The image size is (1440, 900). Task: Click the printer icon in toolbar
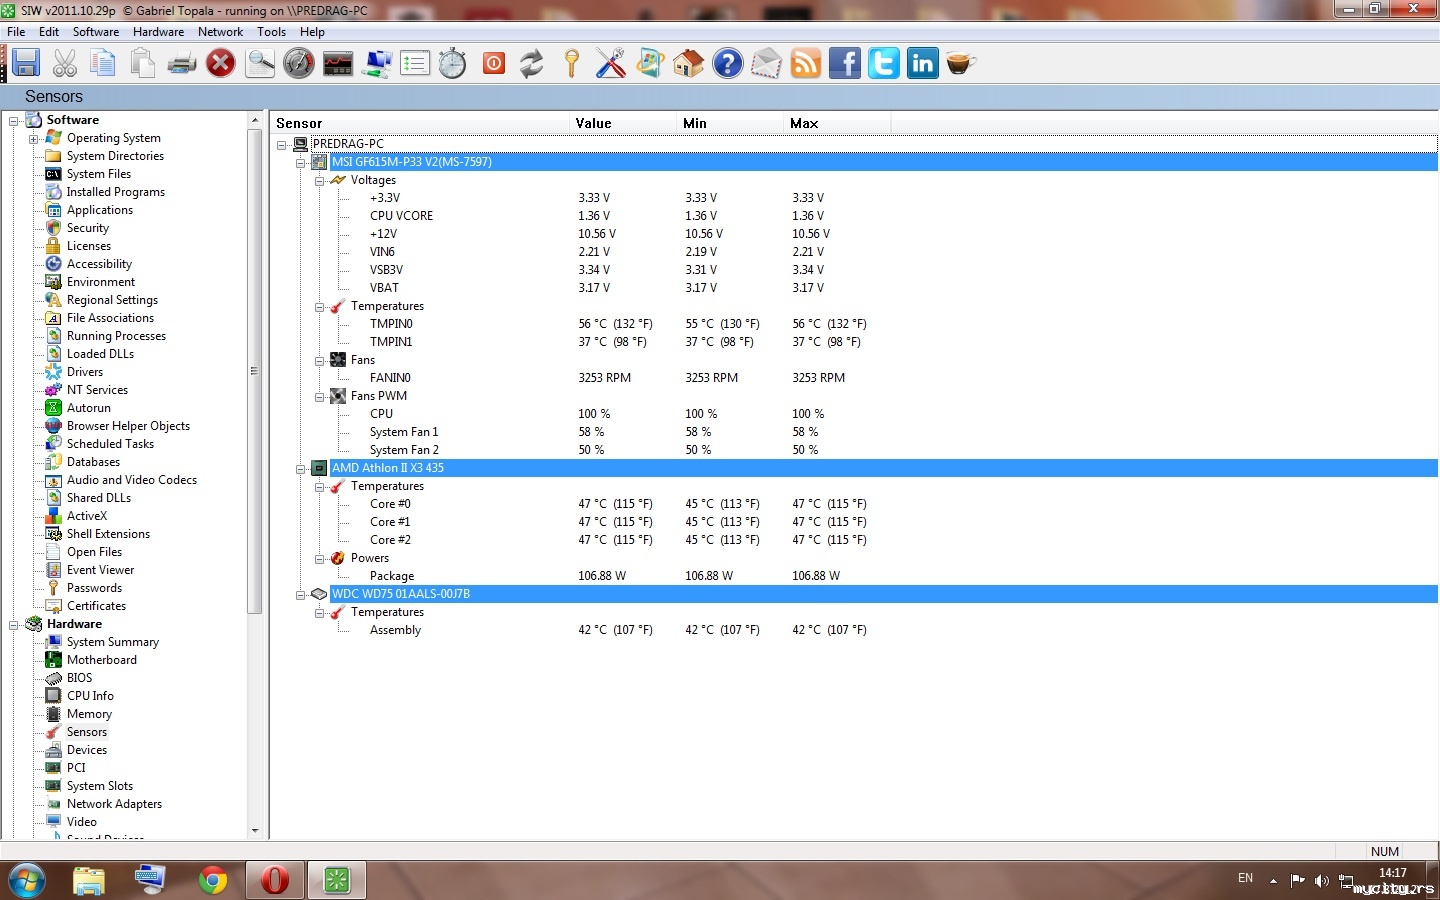click(x=181, y=64)
